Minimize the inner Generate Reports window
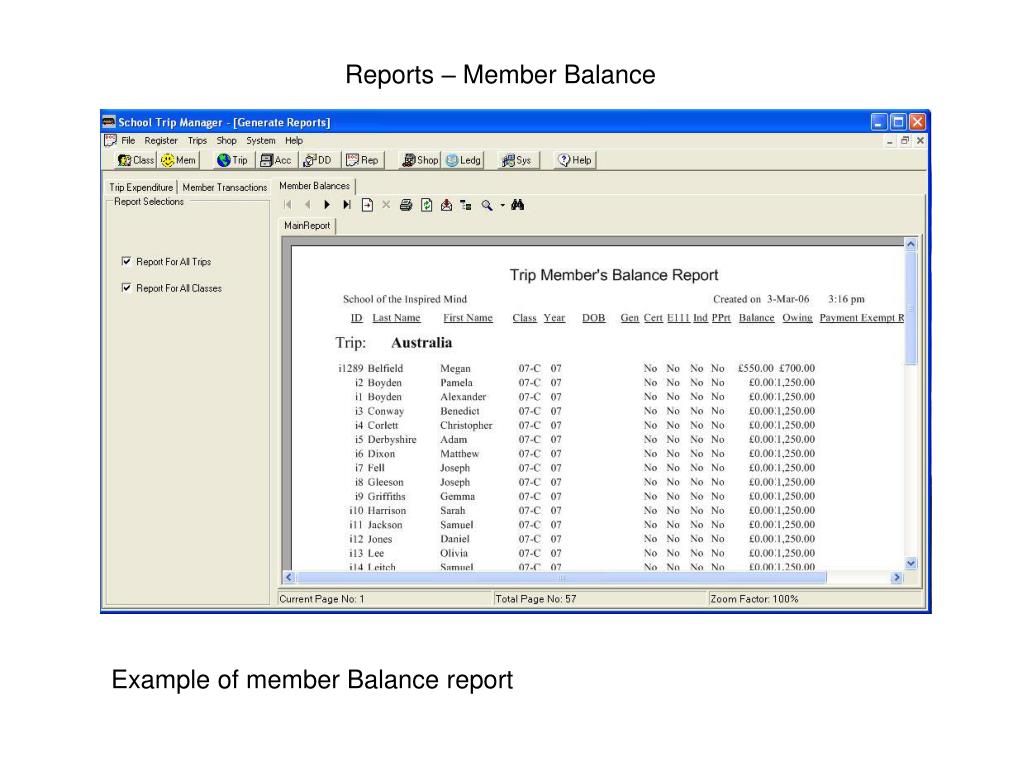1024x768 pixels. point(889,140)
